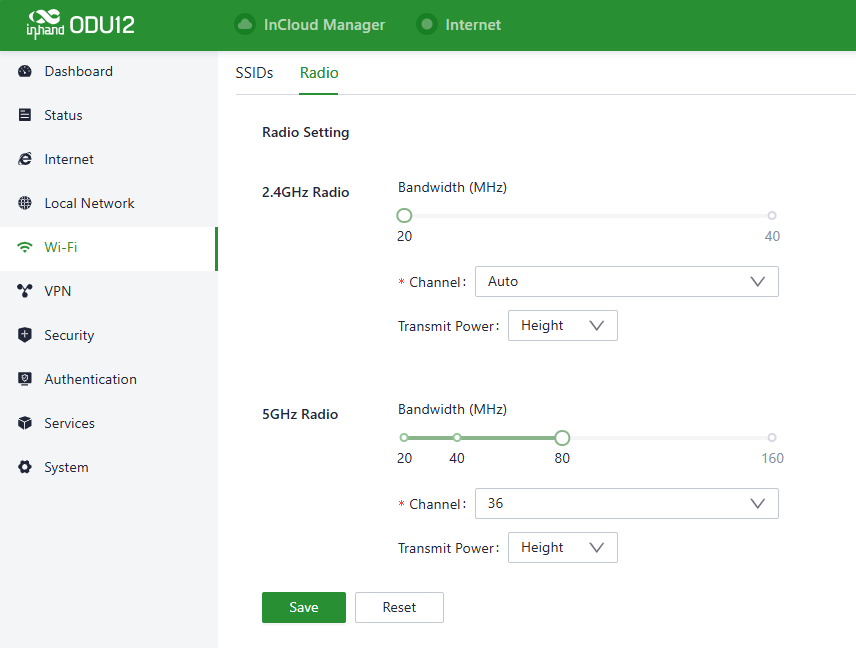Image resolution: width=856 pixels, height=648 pixels.
Task: Open the 2.4GHz Transmit Power dropdown
Action: (x=562, y=326)
